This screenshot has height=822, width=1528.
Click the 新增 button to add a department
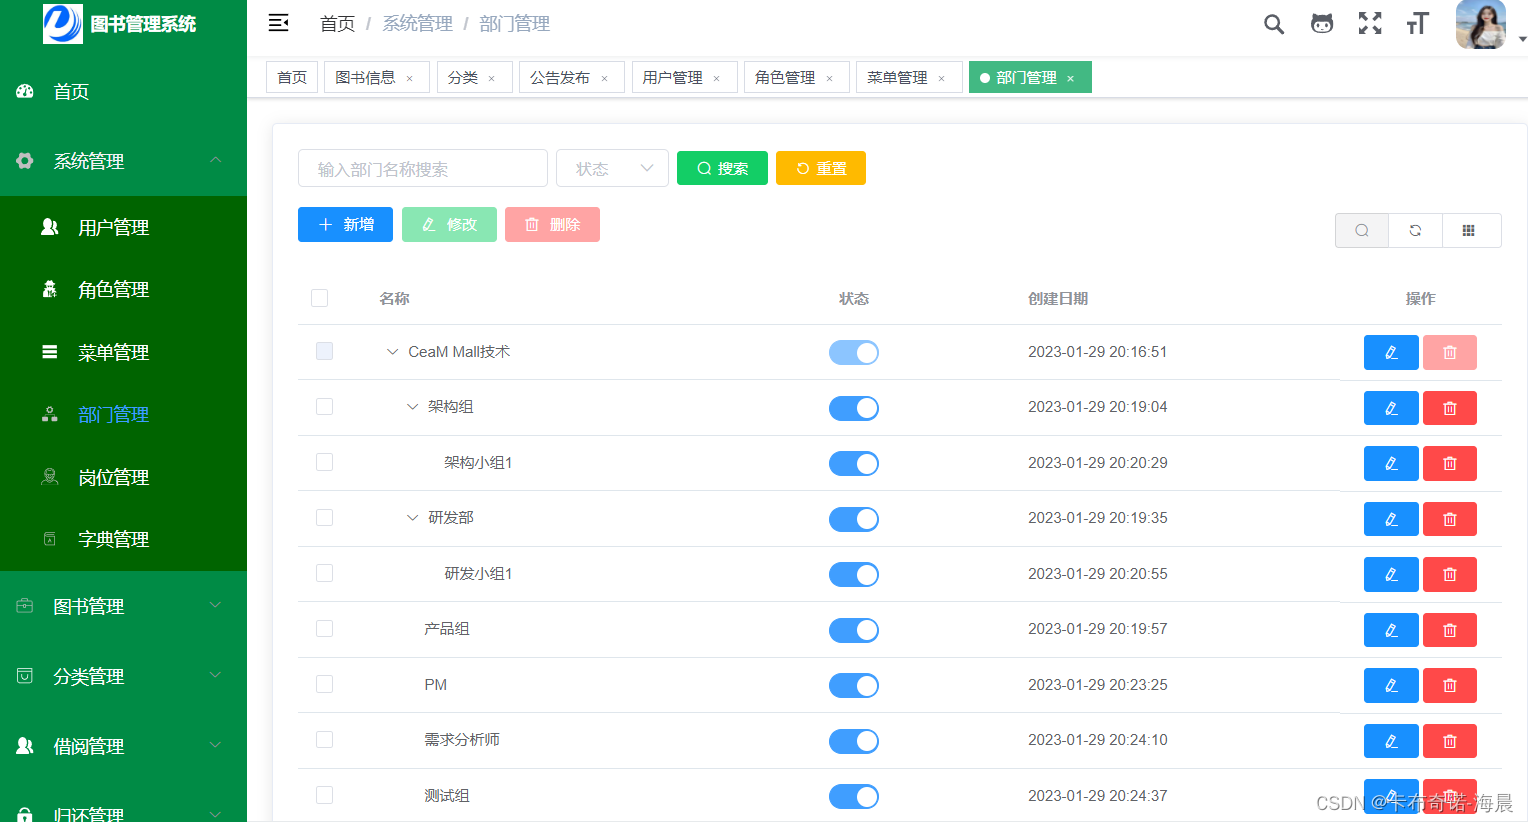(x=345, y=224)
